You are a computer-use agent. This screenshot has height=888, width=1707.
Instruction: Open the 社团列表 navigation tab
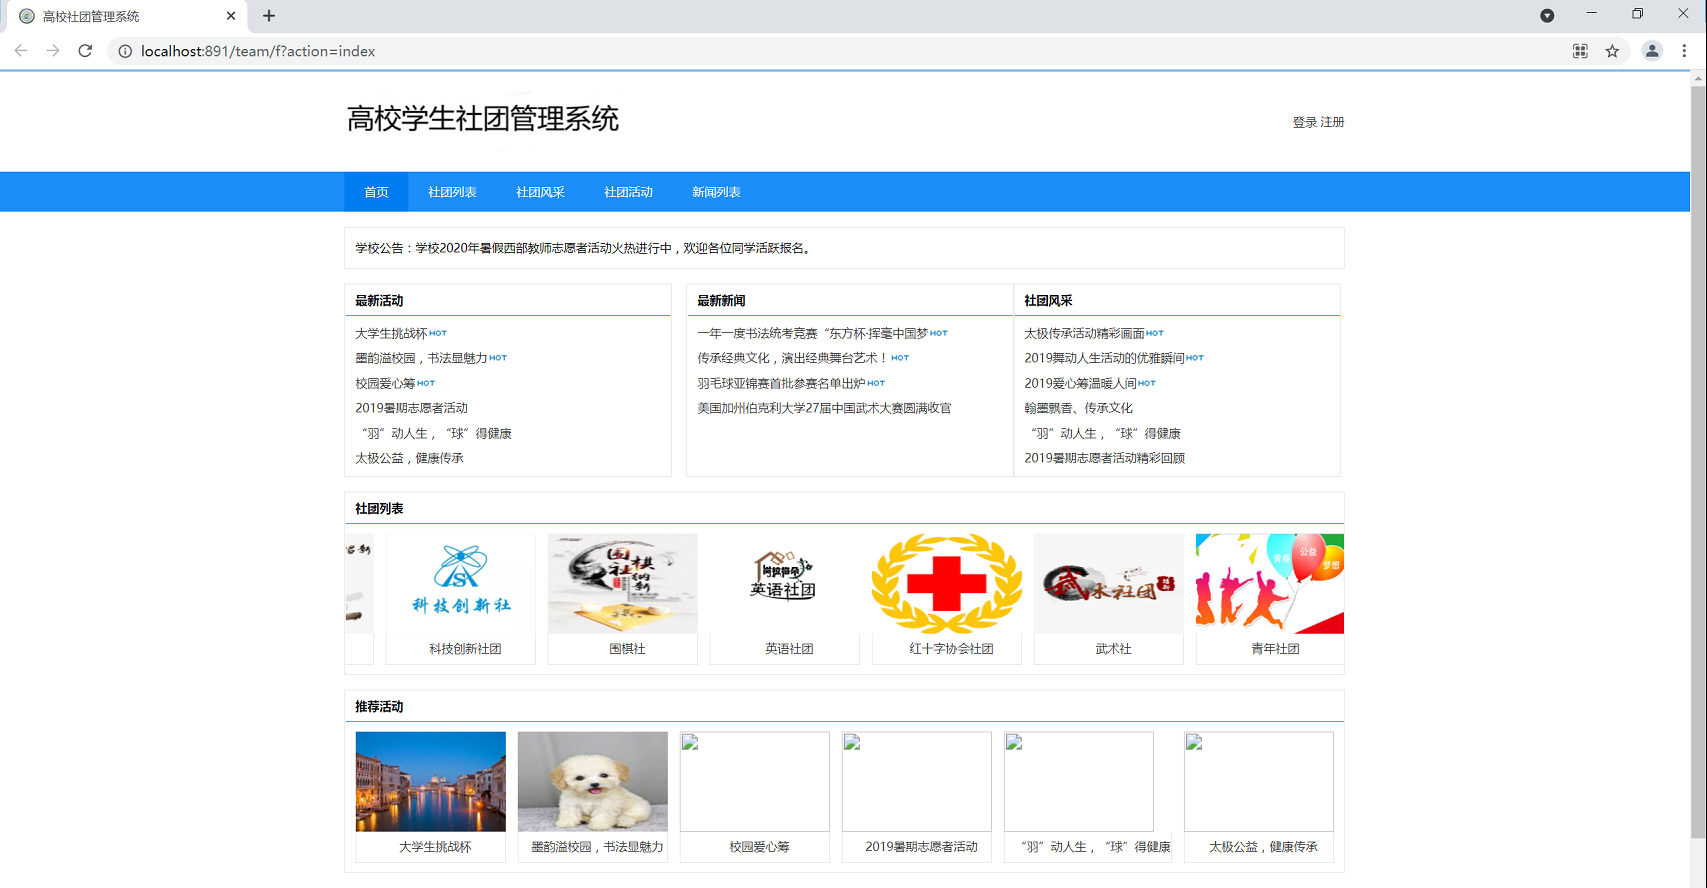coord(452,192)
